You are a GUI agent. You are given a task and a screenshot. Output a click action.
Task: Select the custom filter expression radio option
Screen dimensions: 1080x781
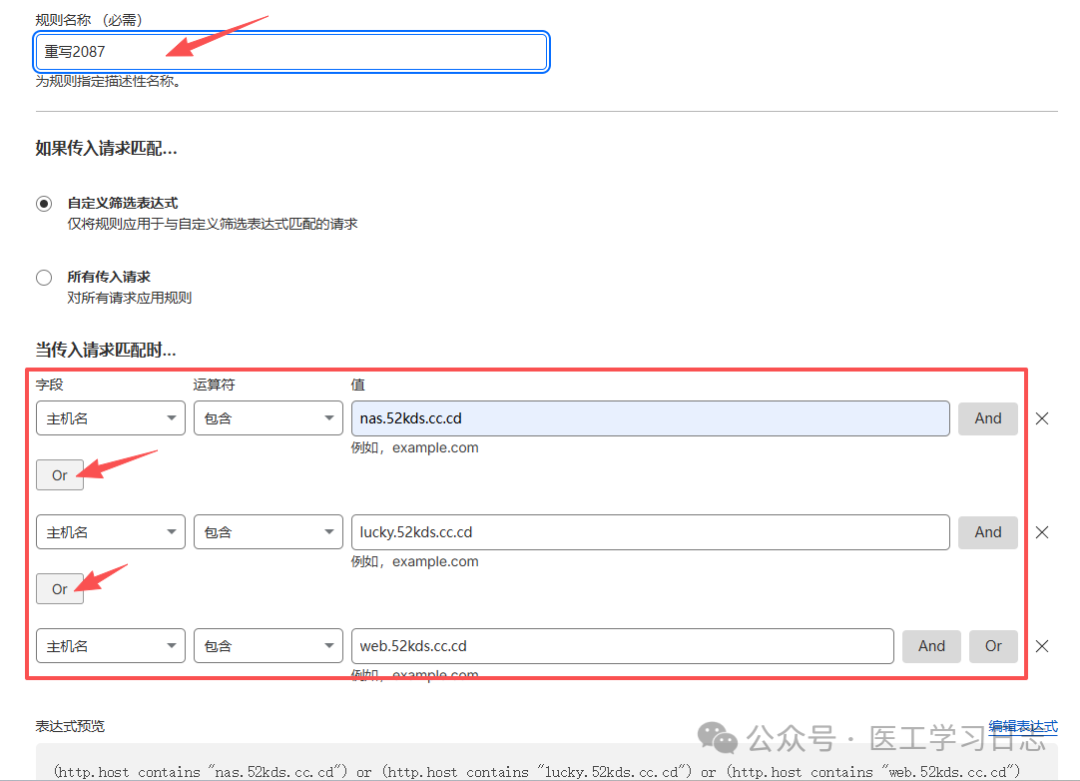point(44,203)
